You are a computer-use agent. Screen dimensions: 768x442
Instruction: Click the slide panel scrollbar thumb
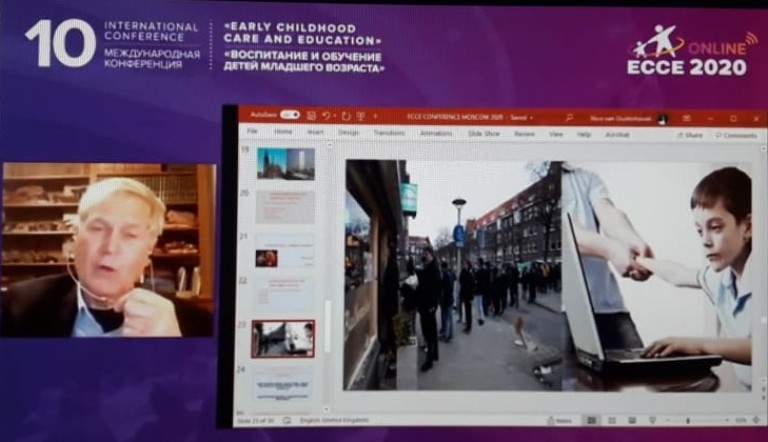[x=328, y=326]
